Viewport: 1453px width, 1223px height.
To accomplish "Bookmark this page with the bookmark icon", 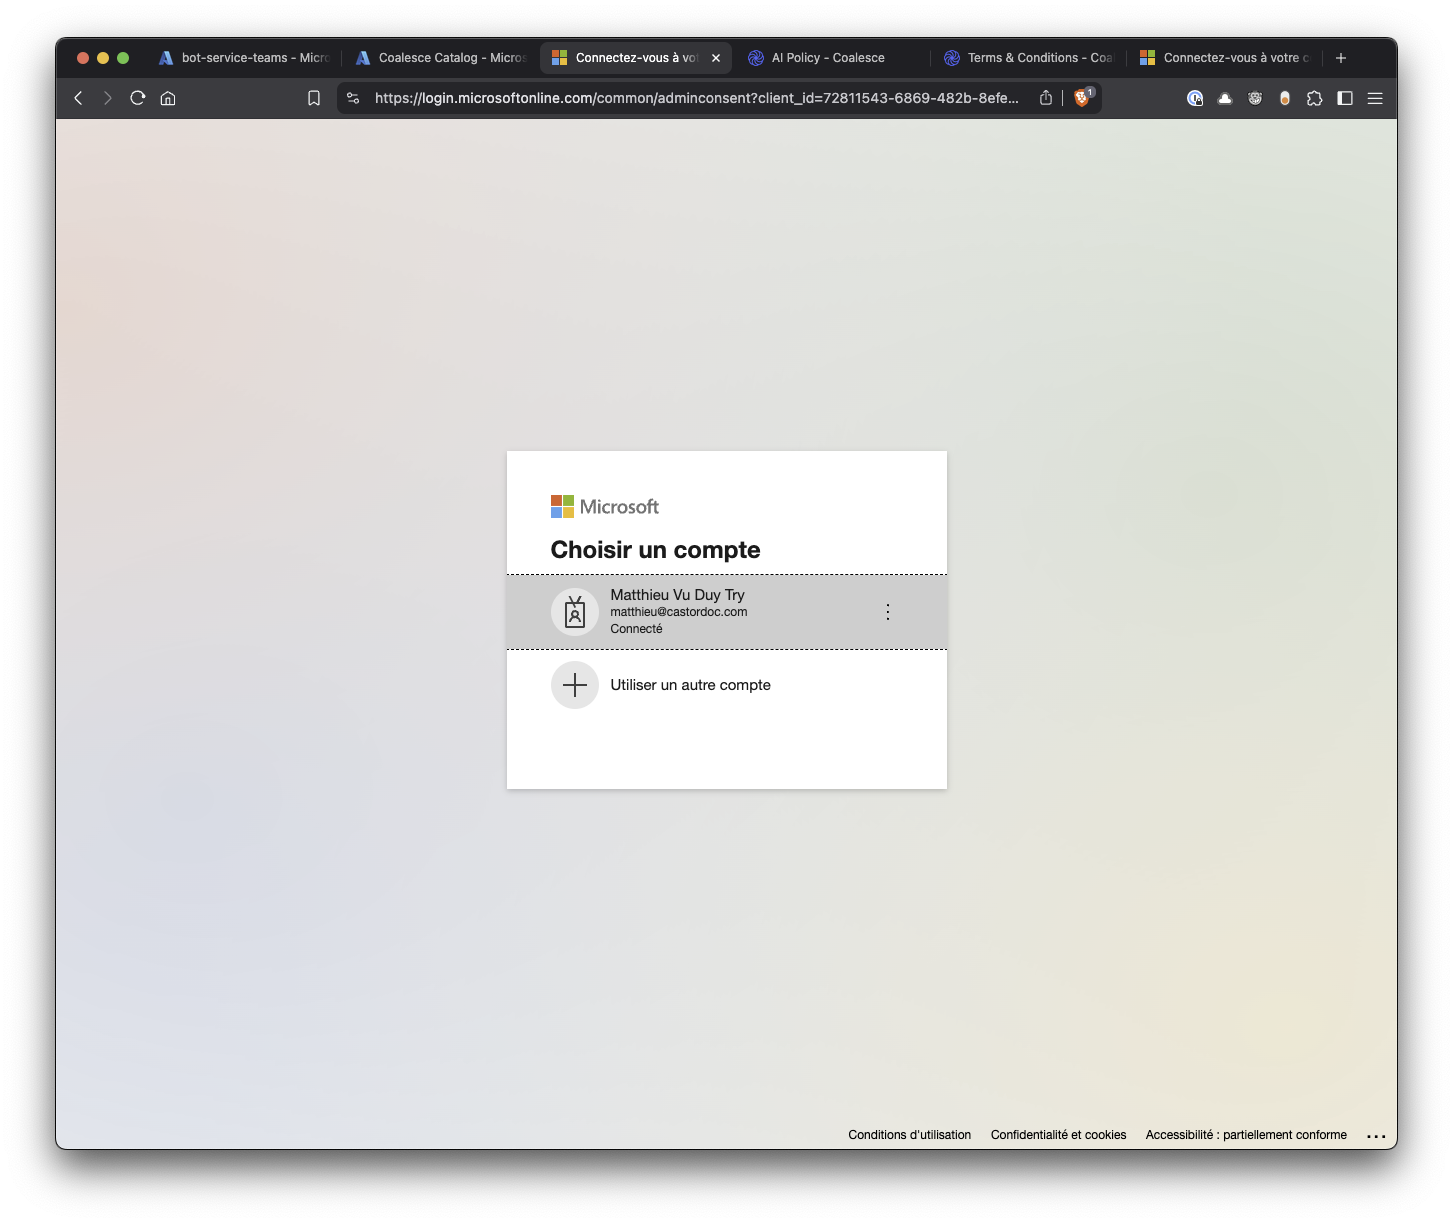I will pyautogui.click(x=314, y=98).
